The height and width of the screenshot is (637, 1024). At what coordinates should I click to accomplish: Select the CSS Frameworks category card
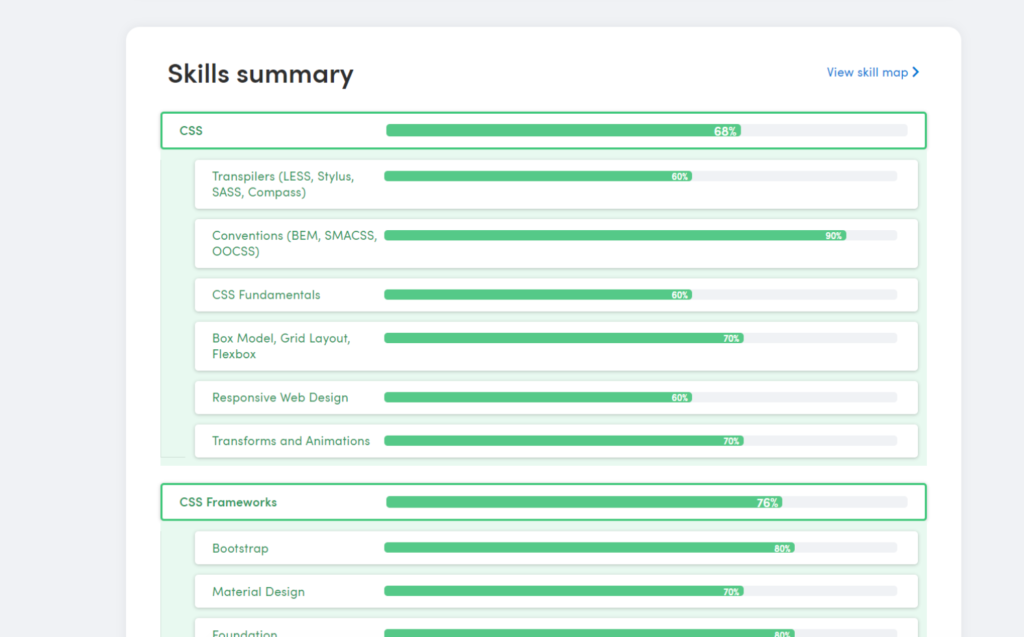click(543, 502)
